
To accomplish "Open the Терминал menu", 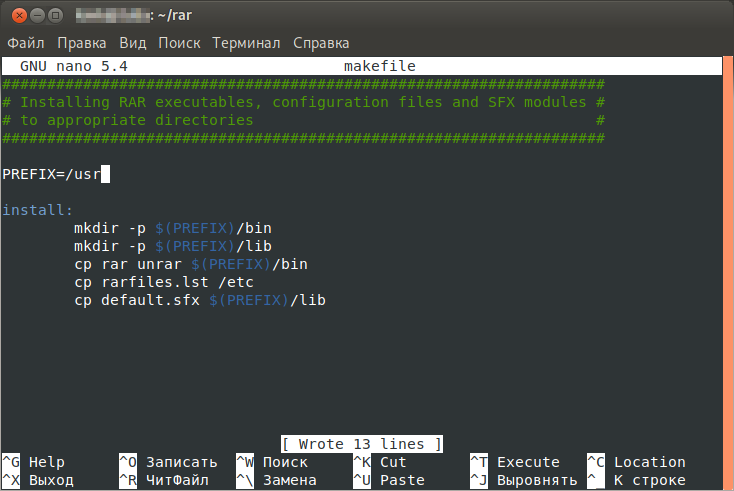I will [246, 43].
